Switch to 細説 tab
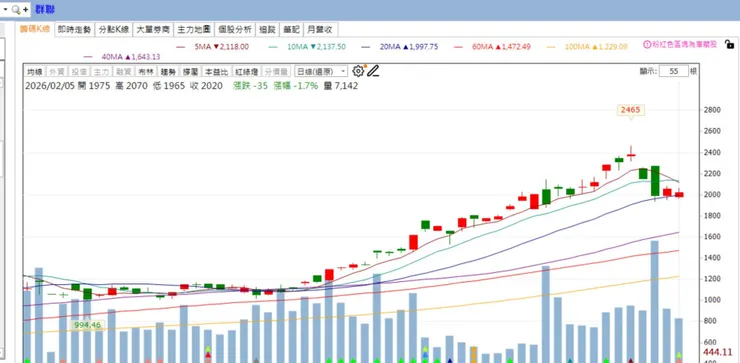This screenshot has width=740, height=363. [267, 29]
